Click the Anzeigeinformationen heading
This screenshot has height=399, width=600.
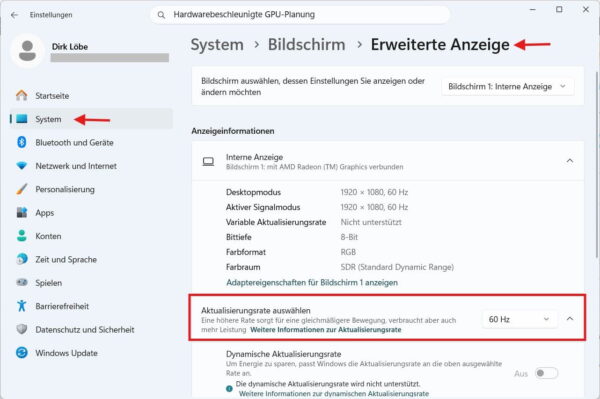tap(233, 131)
